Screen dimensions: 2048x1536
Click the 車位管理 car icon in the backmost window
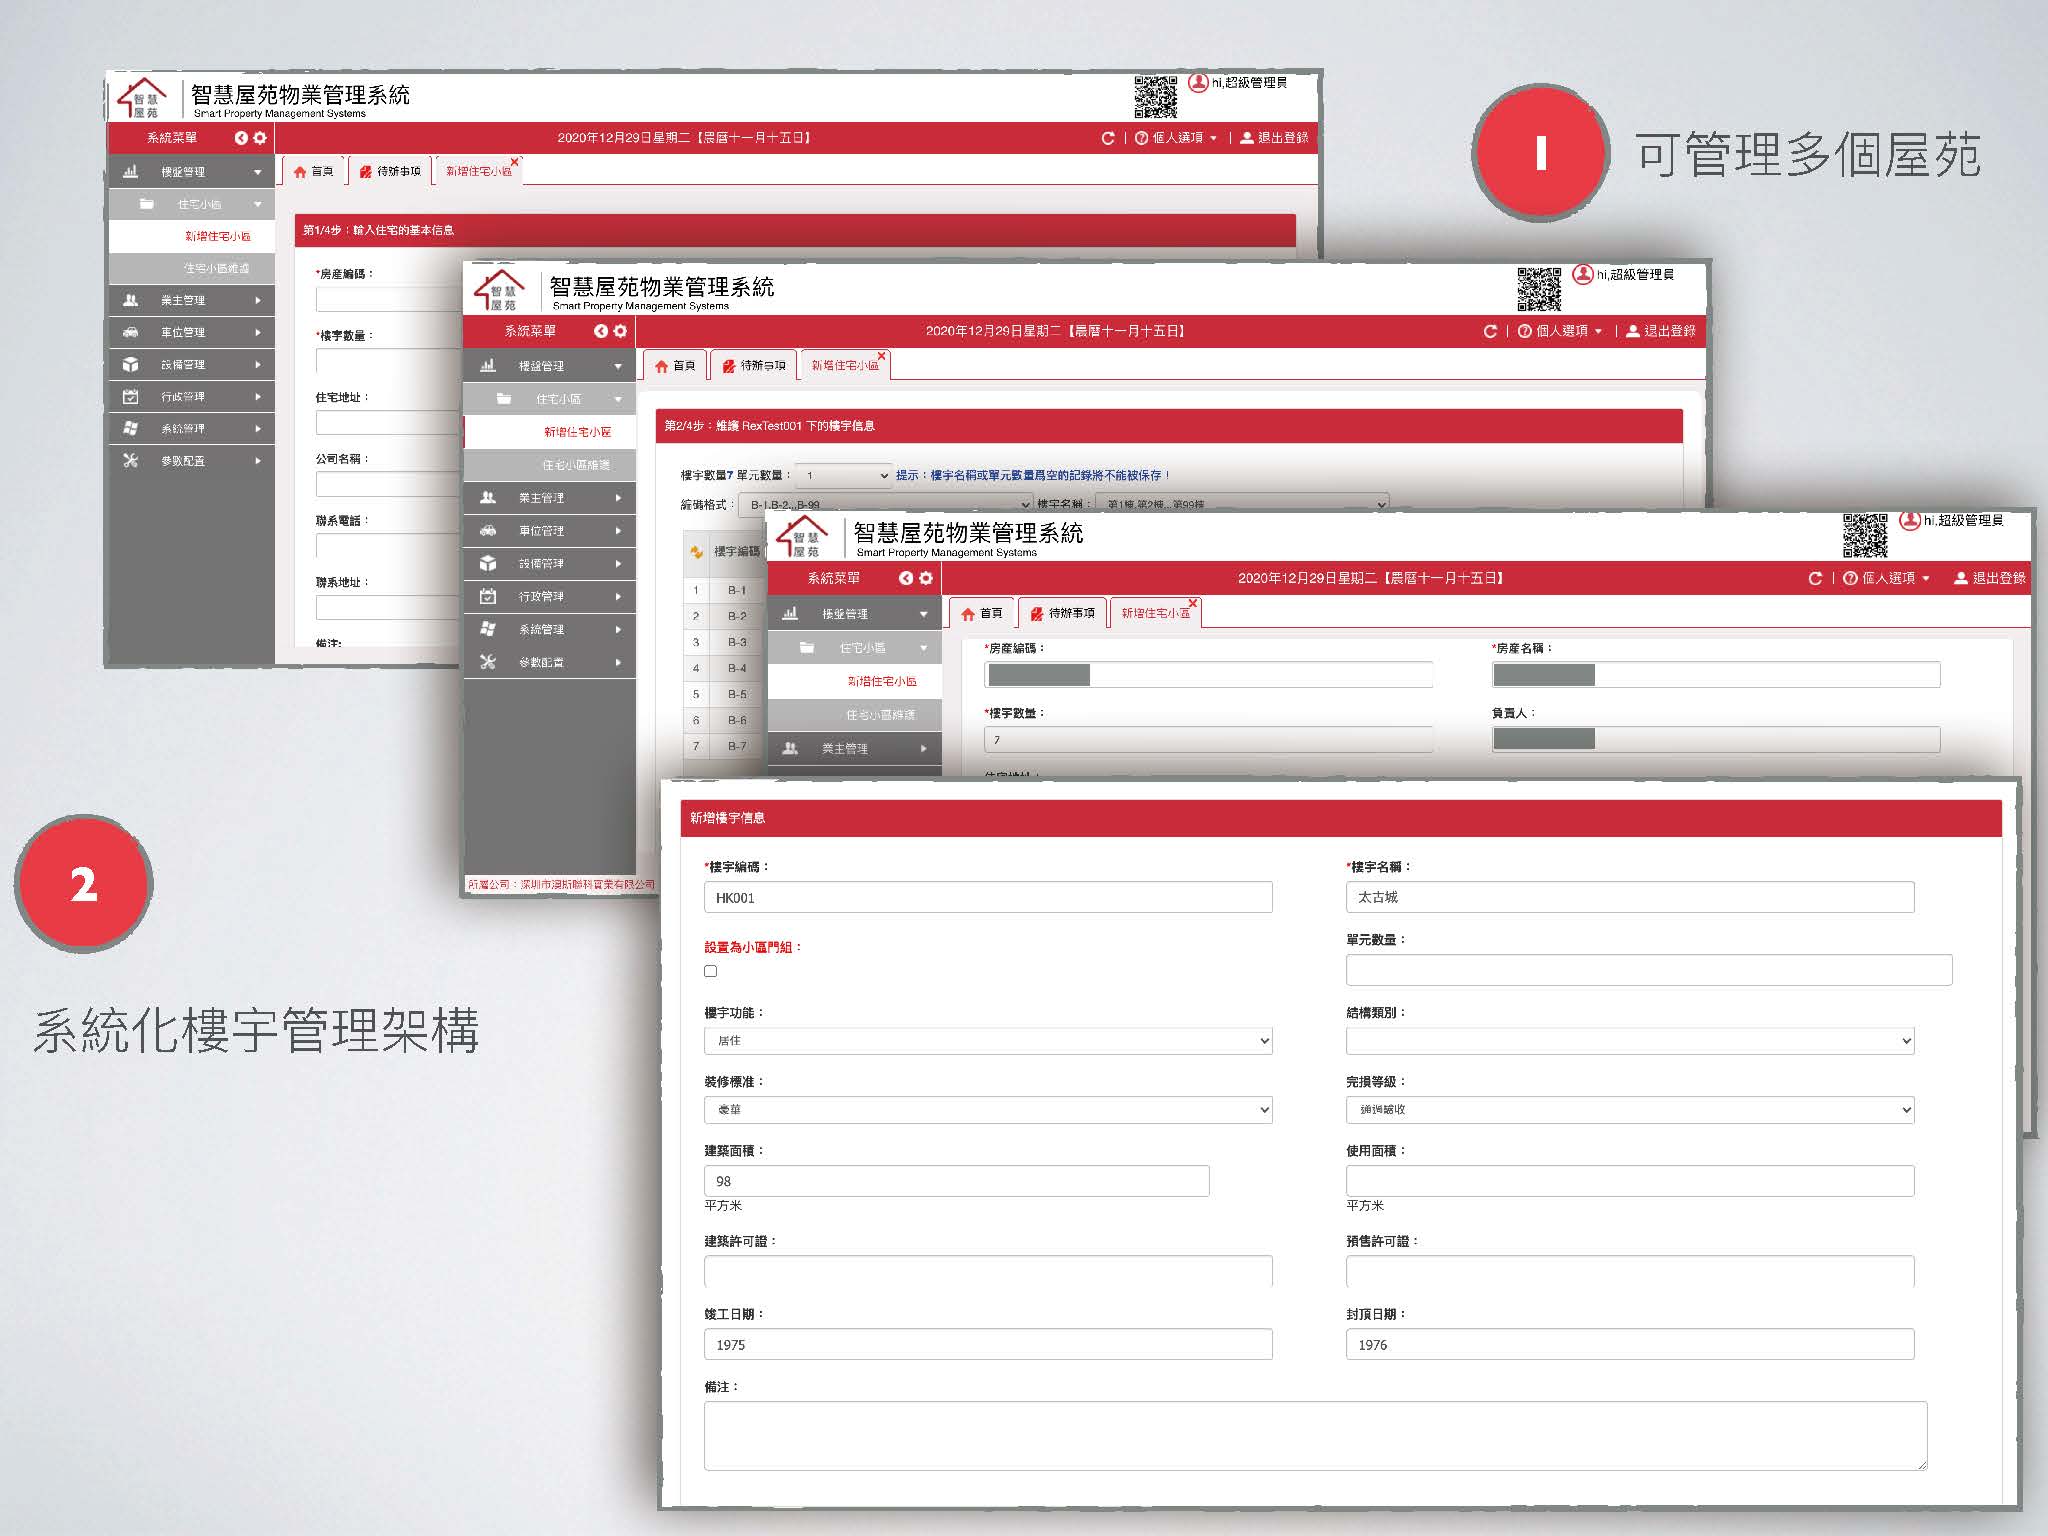pyautogui.click(x=130, y=332)
